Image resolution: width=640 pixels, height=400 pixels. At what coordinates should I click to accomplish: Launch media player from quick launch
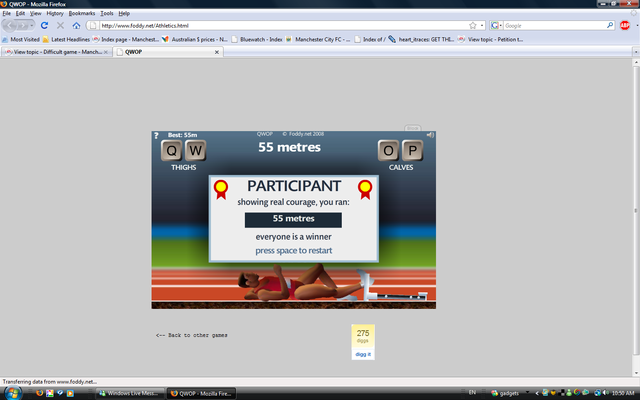tap(70, 393)
